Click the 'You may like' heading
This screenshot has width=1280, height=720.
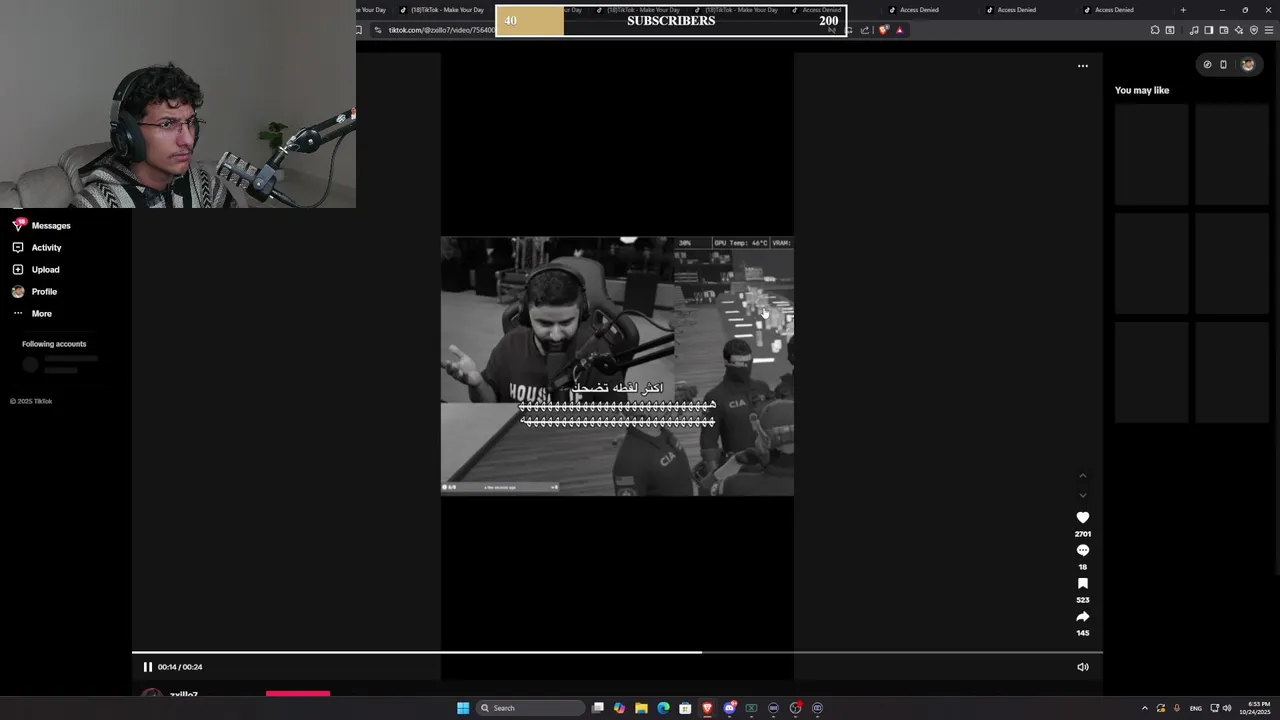pos(1142,90)
